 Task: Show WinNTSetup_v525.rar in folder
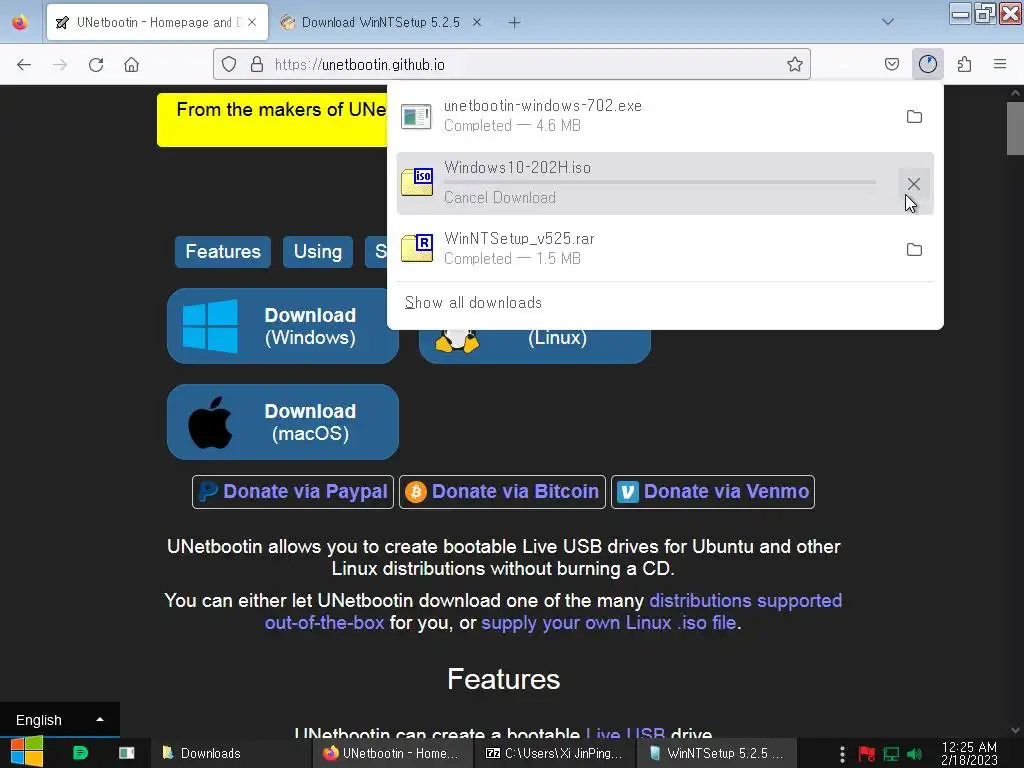tap(914, 249)
